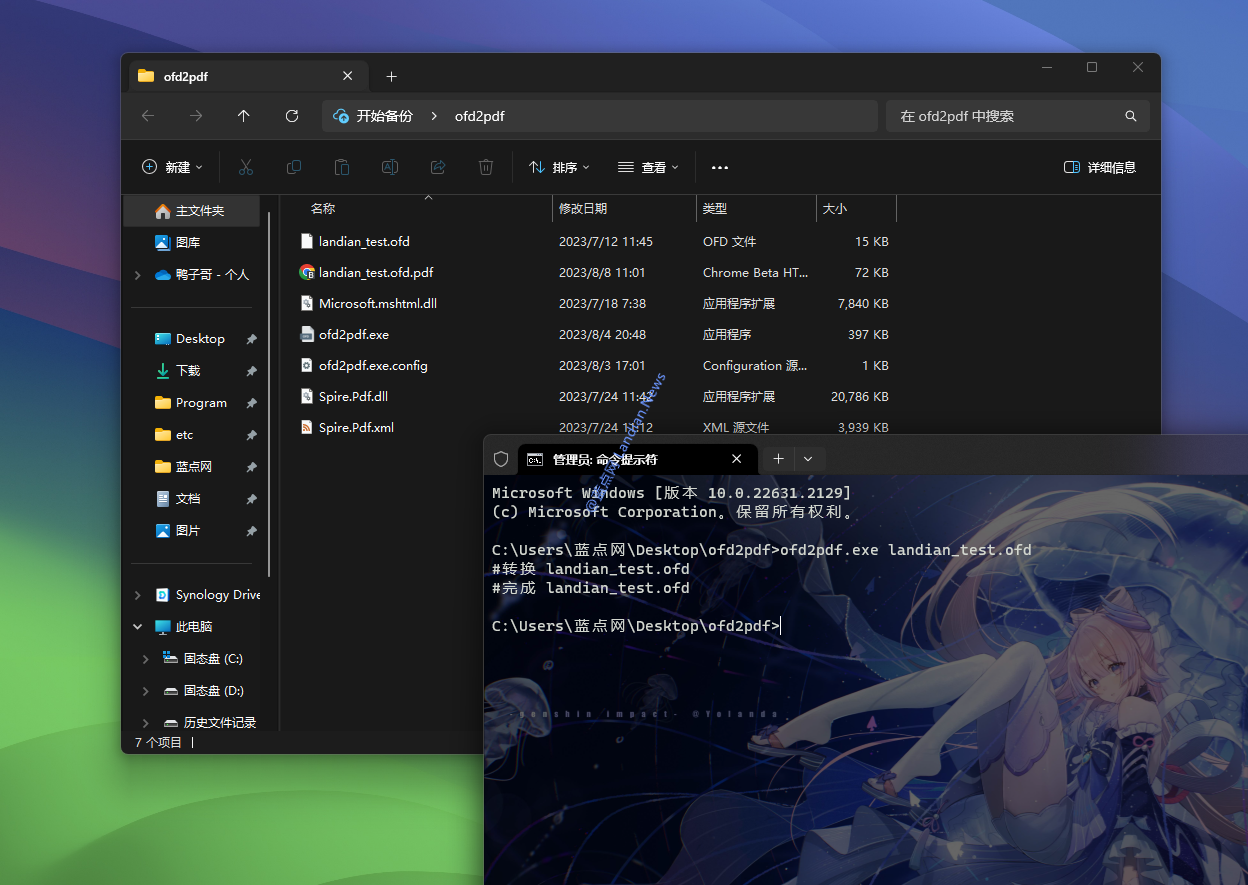This screenshot has width=1248, height=885.
Task: Open terminal new tab profile dropdown
Action: [808, 459]
